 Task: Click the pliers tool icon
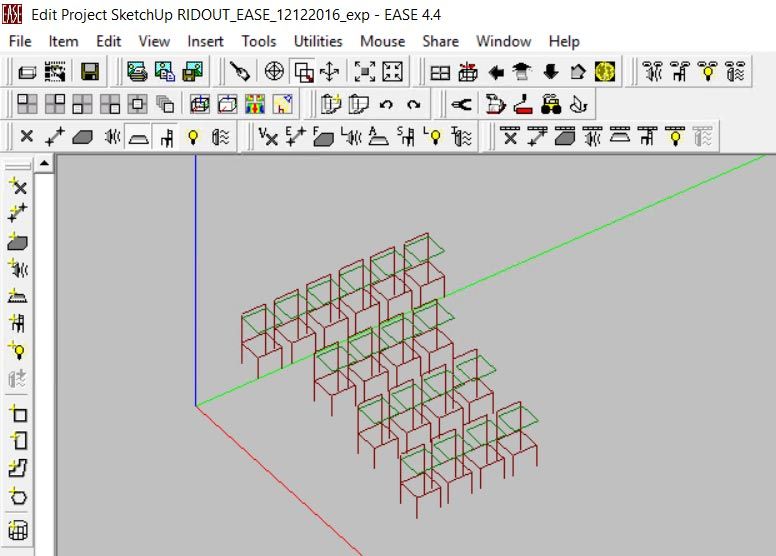coord(461,104)
